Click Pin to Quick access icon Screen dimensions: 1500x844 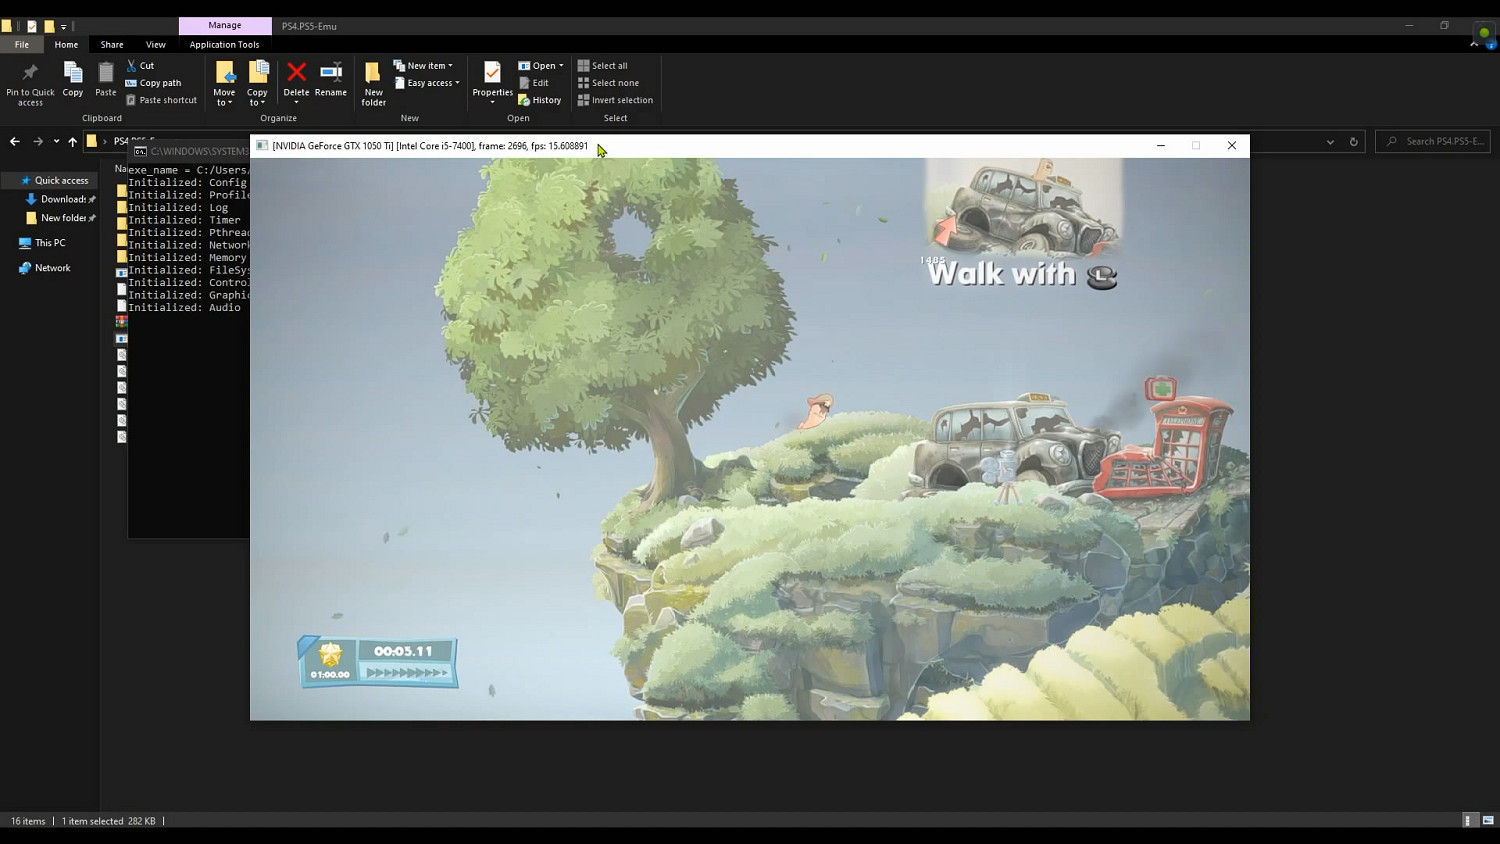tap(30, 73)
